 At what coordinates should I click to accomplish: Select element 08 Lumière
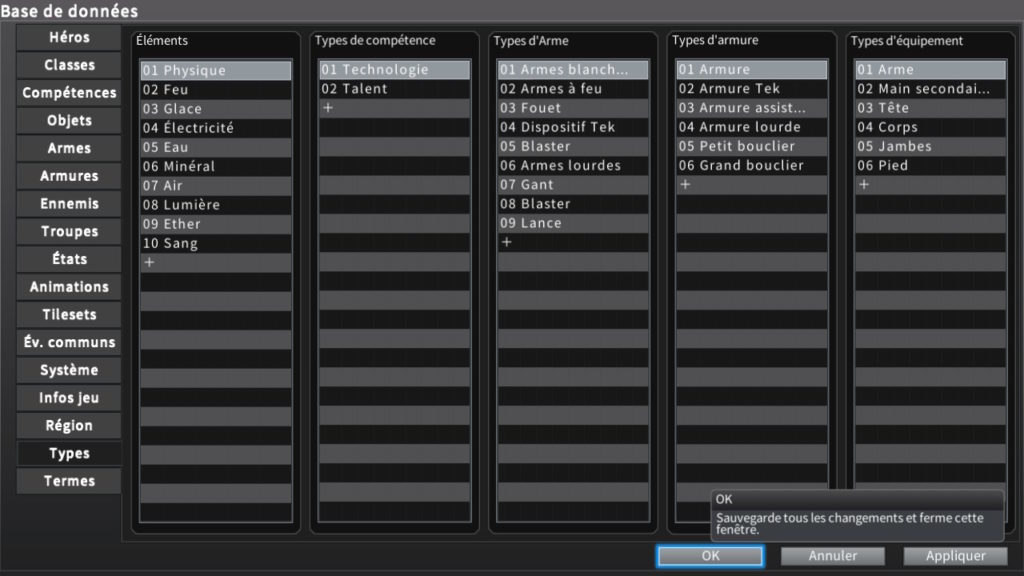point(216,205)
